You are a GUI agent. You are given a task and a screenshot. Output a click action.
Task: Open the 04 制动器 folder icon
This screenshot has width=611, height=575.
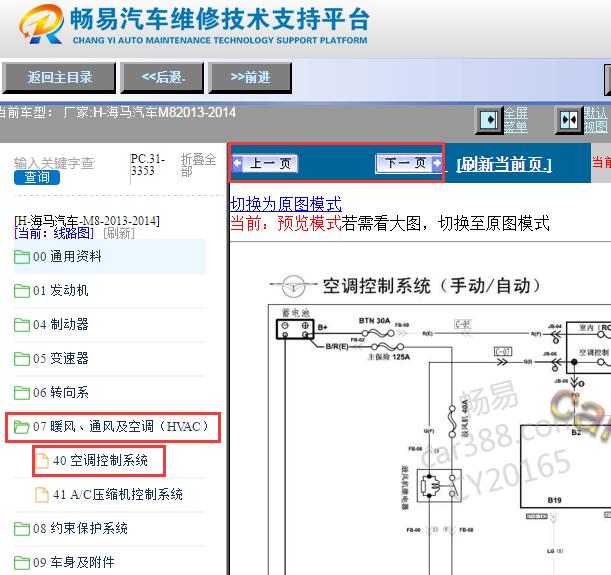pyautogui.click(x=22, y=325)
